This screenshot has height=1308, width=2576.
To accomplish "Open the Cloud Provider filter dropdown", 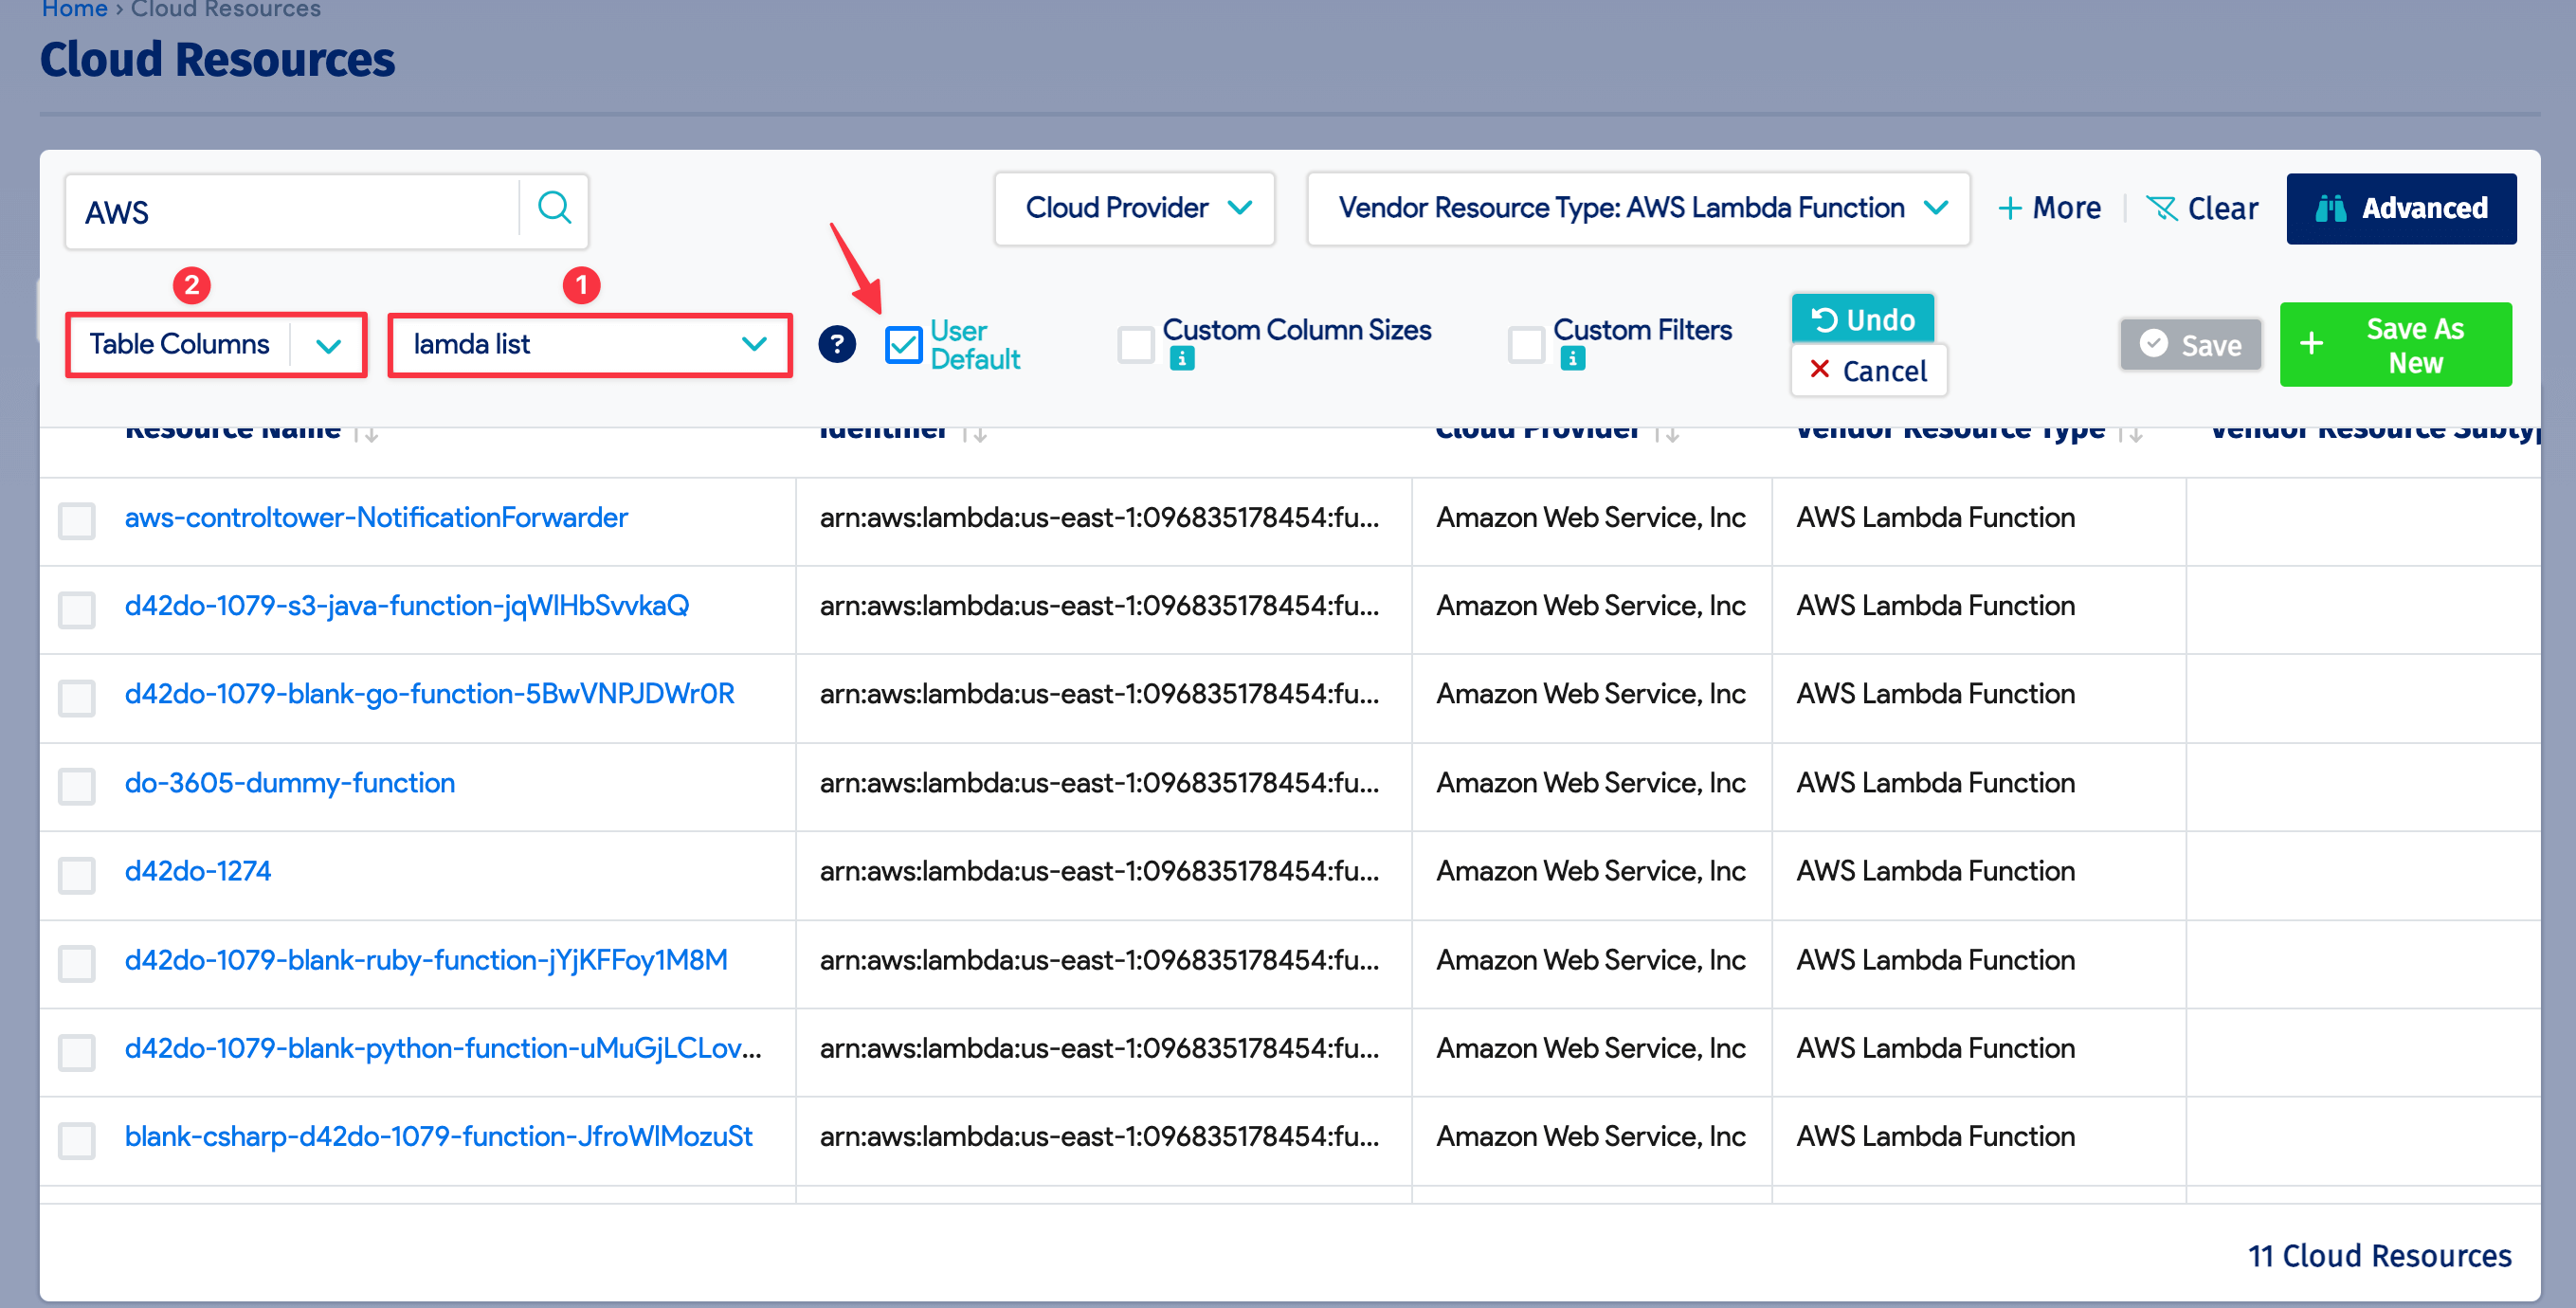I will pyautogui.click(x=1134, y=208).
